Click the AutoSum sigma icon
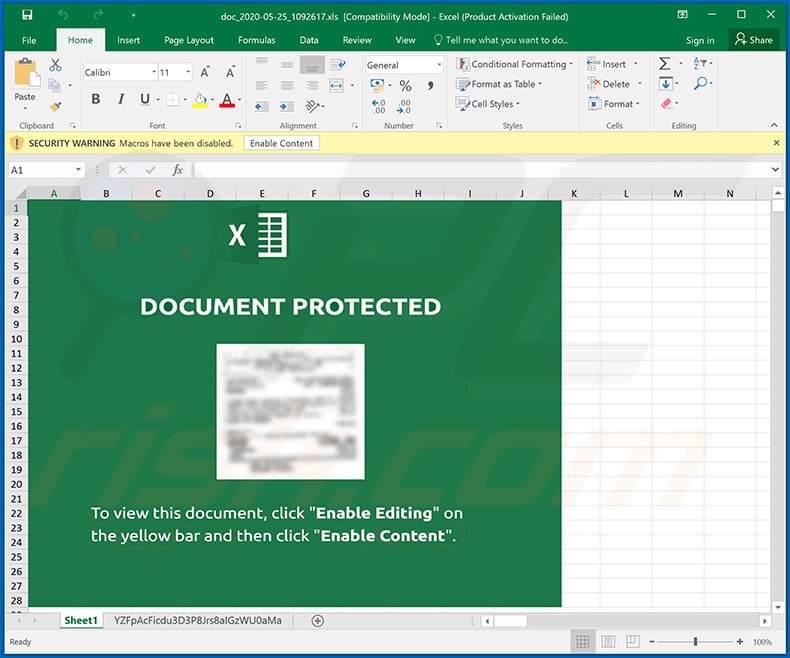The height and width of the screenshot is (658, 790). [x=665, y=63]
